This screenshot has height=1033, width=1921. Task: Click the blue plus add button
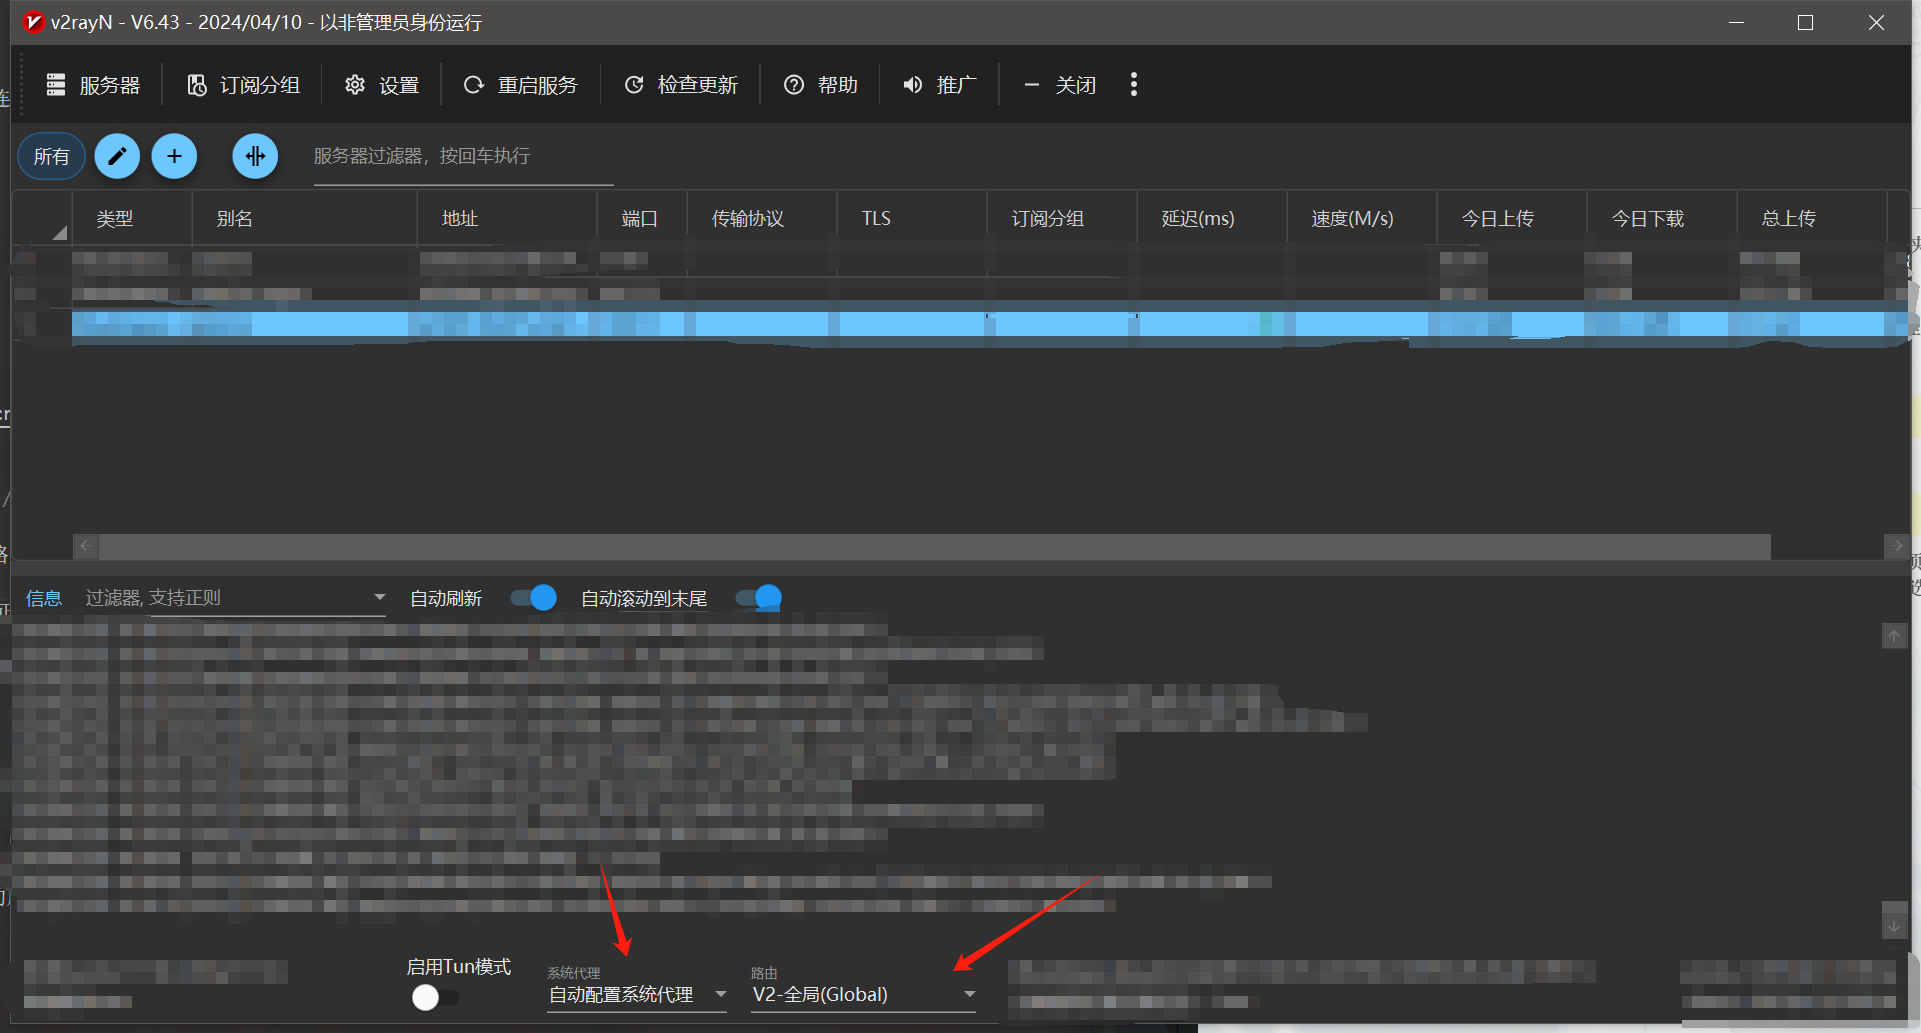(x=174, y=156)
